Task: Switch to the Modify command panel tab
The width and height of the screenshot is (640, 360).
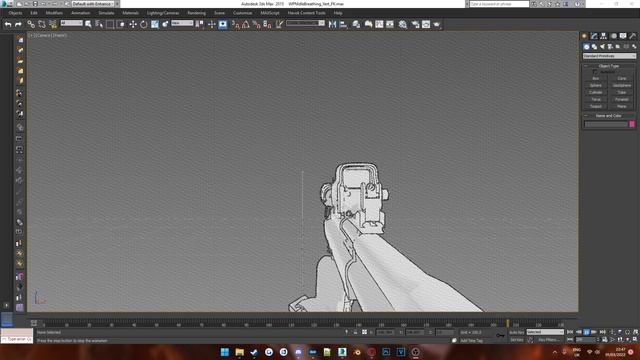Action: click(x=594, y=36)
